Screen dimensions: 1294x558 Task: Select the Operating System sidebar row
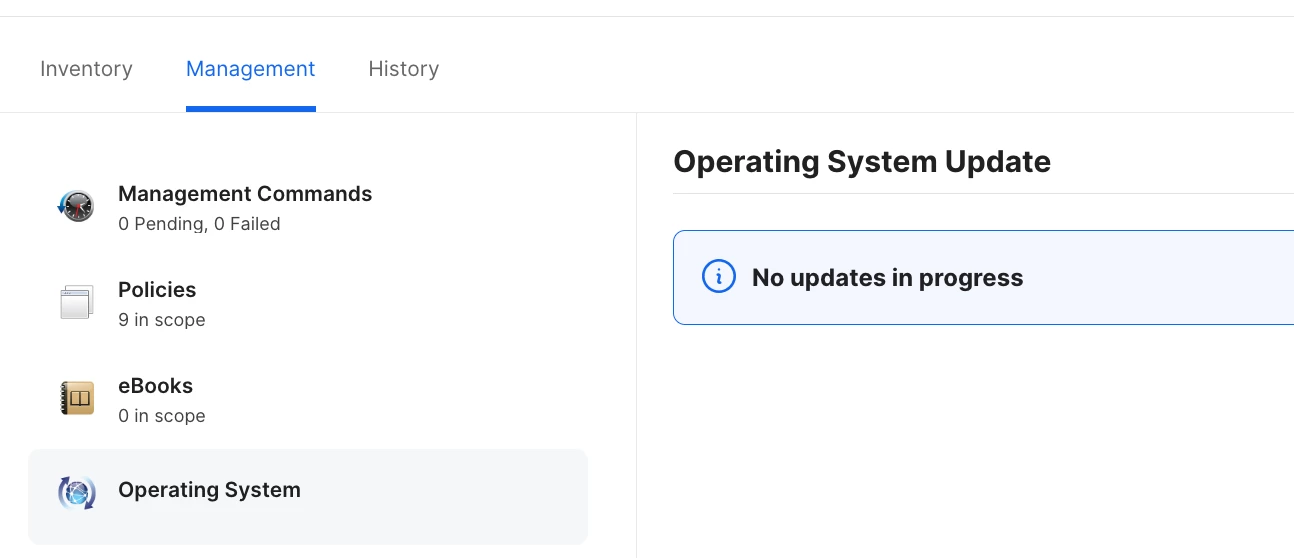coord(308,497)
